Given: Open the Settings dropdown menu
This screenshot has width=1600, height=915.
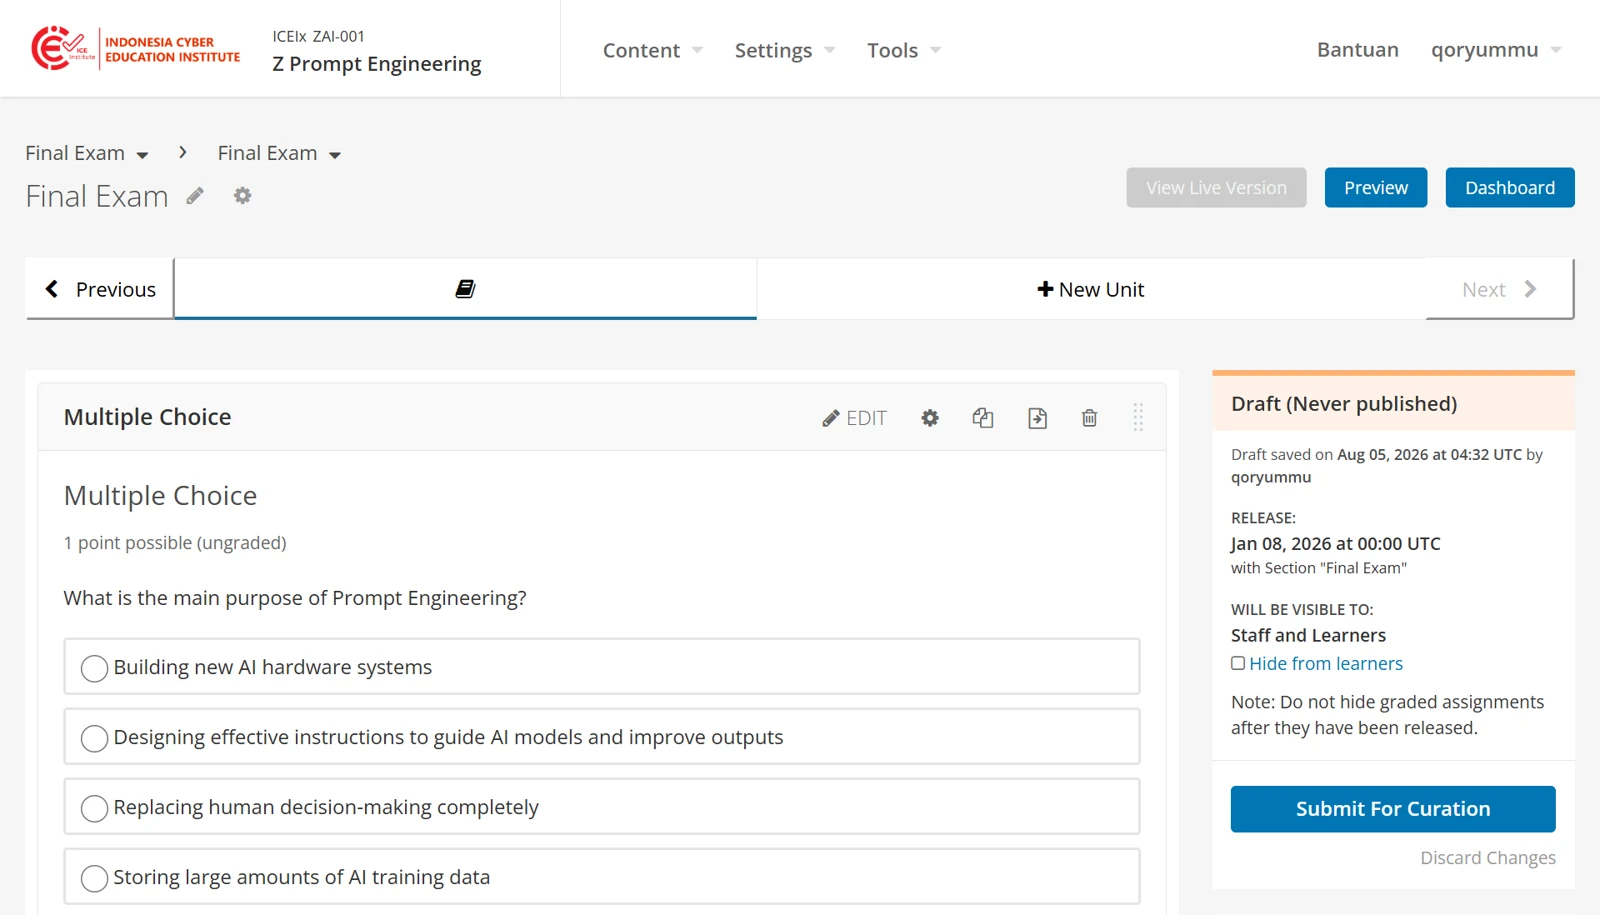Looking at the screenshot, I should click(784, 50).
